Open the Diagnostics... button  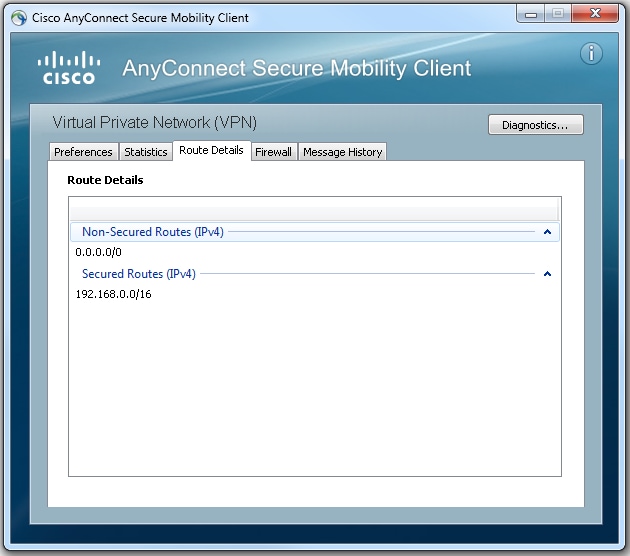click(536, 125)
